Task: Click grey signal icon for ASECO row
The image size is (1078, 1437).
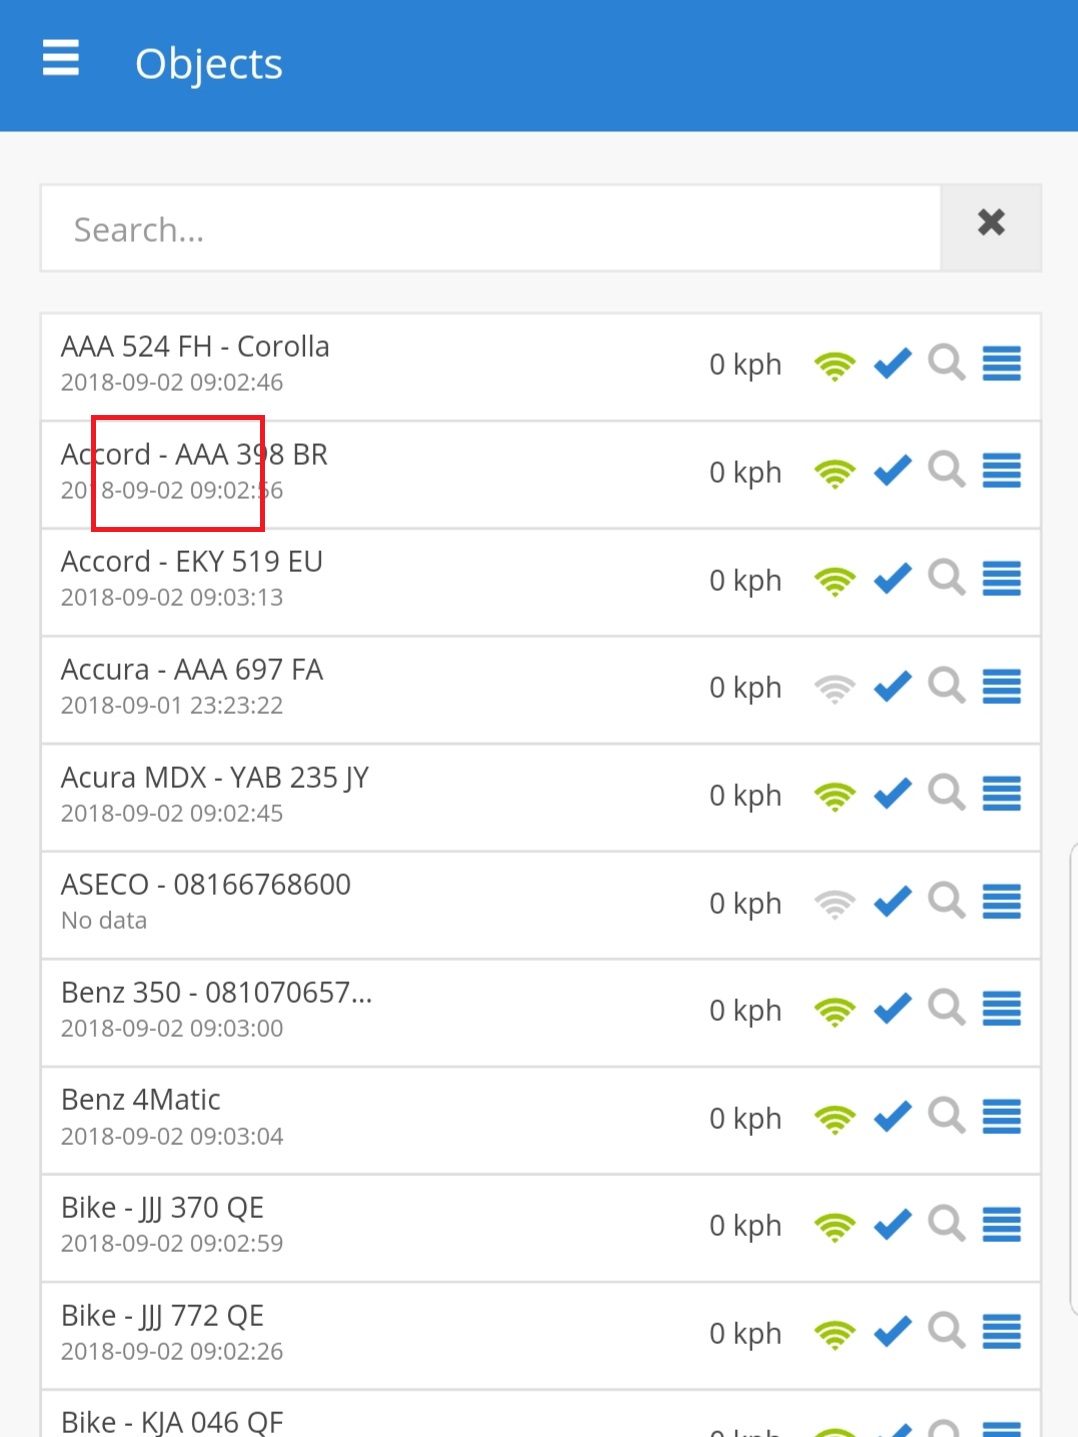Action: coord(834,903)
